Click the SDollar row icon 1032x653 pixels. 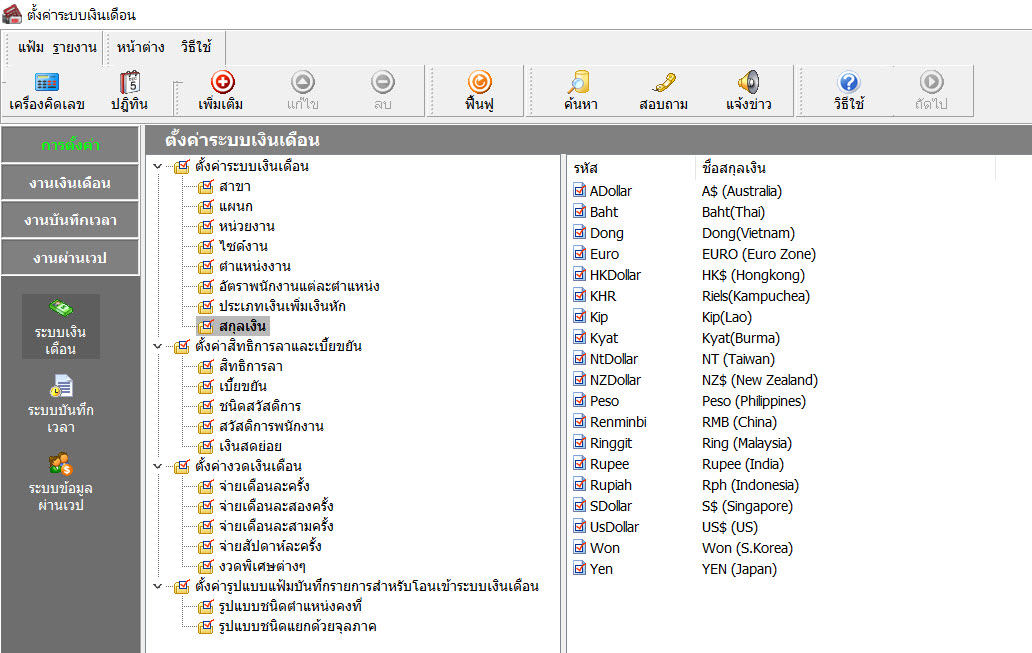pyautogui.click(x=579, y=506)
